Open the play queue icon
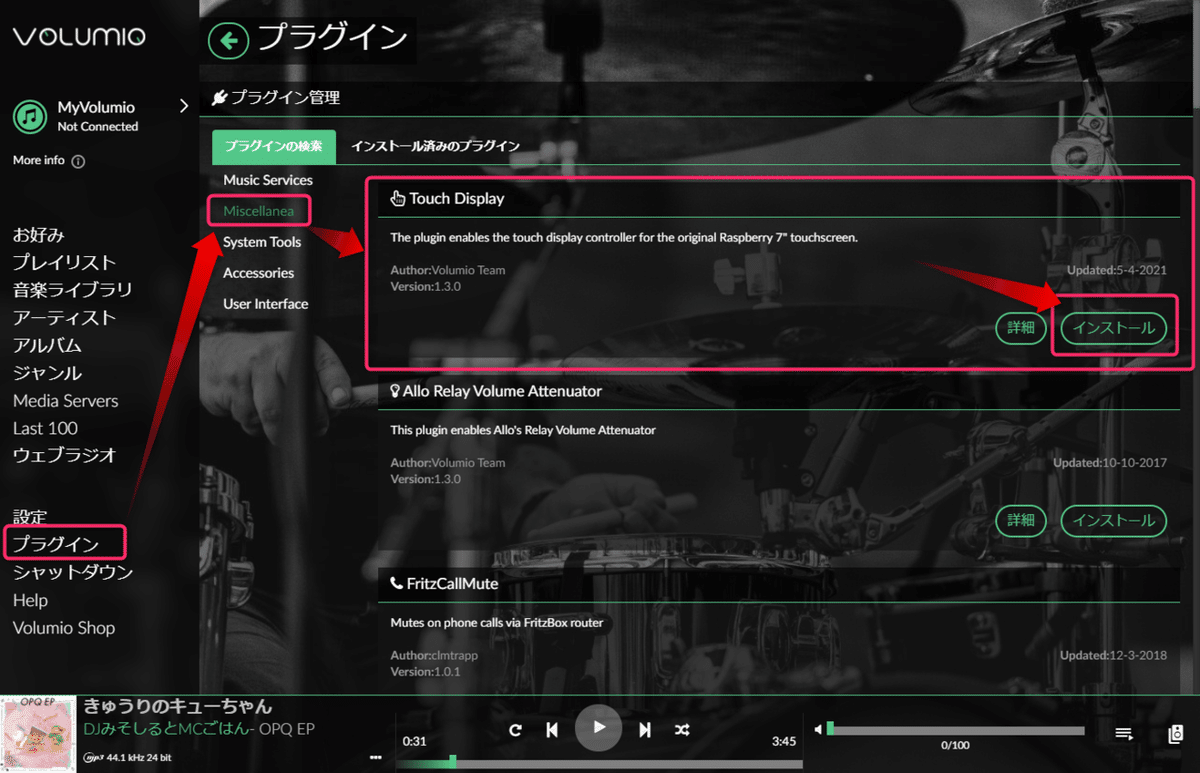Image resolution: width=1200 pixels, height=773 pixels. click(1124, 734)
